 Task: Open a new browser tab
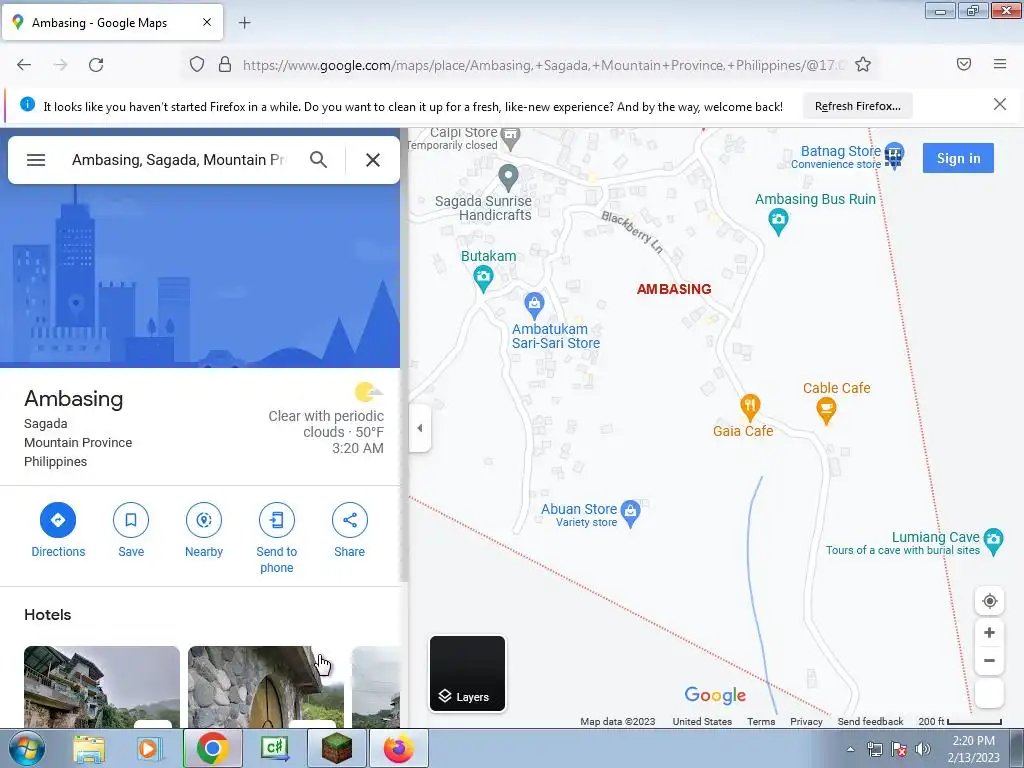pyautogui.click(x=244, y=23)
